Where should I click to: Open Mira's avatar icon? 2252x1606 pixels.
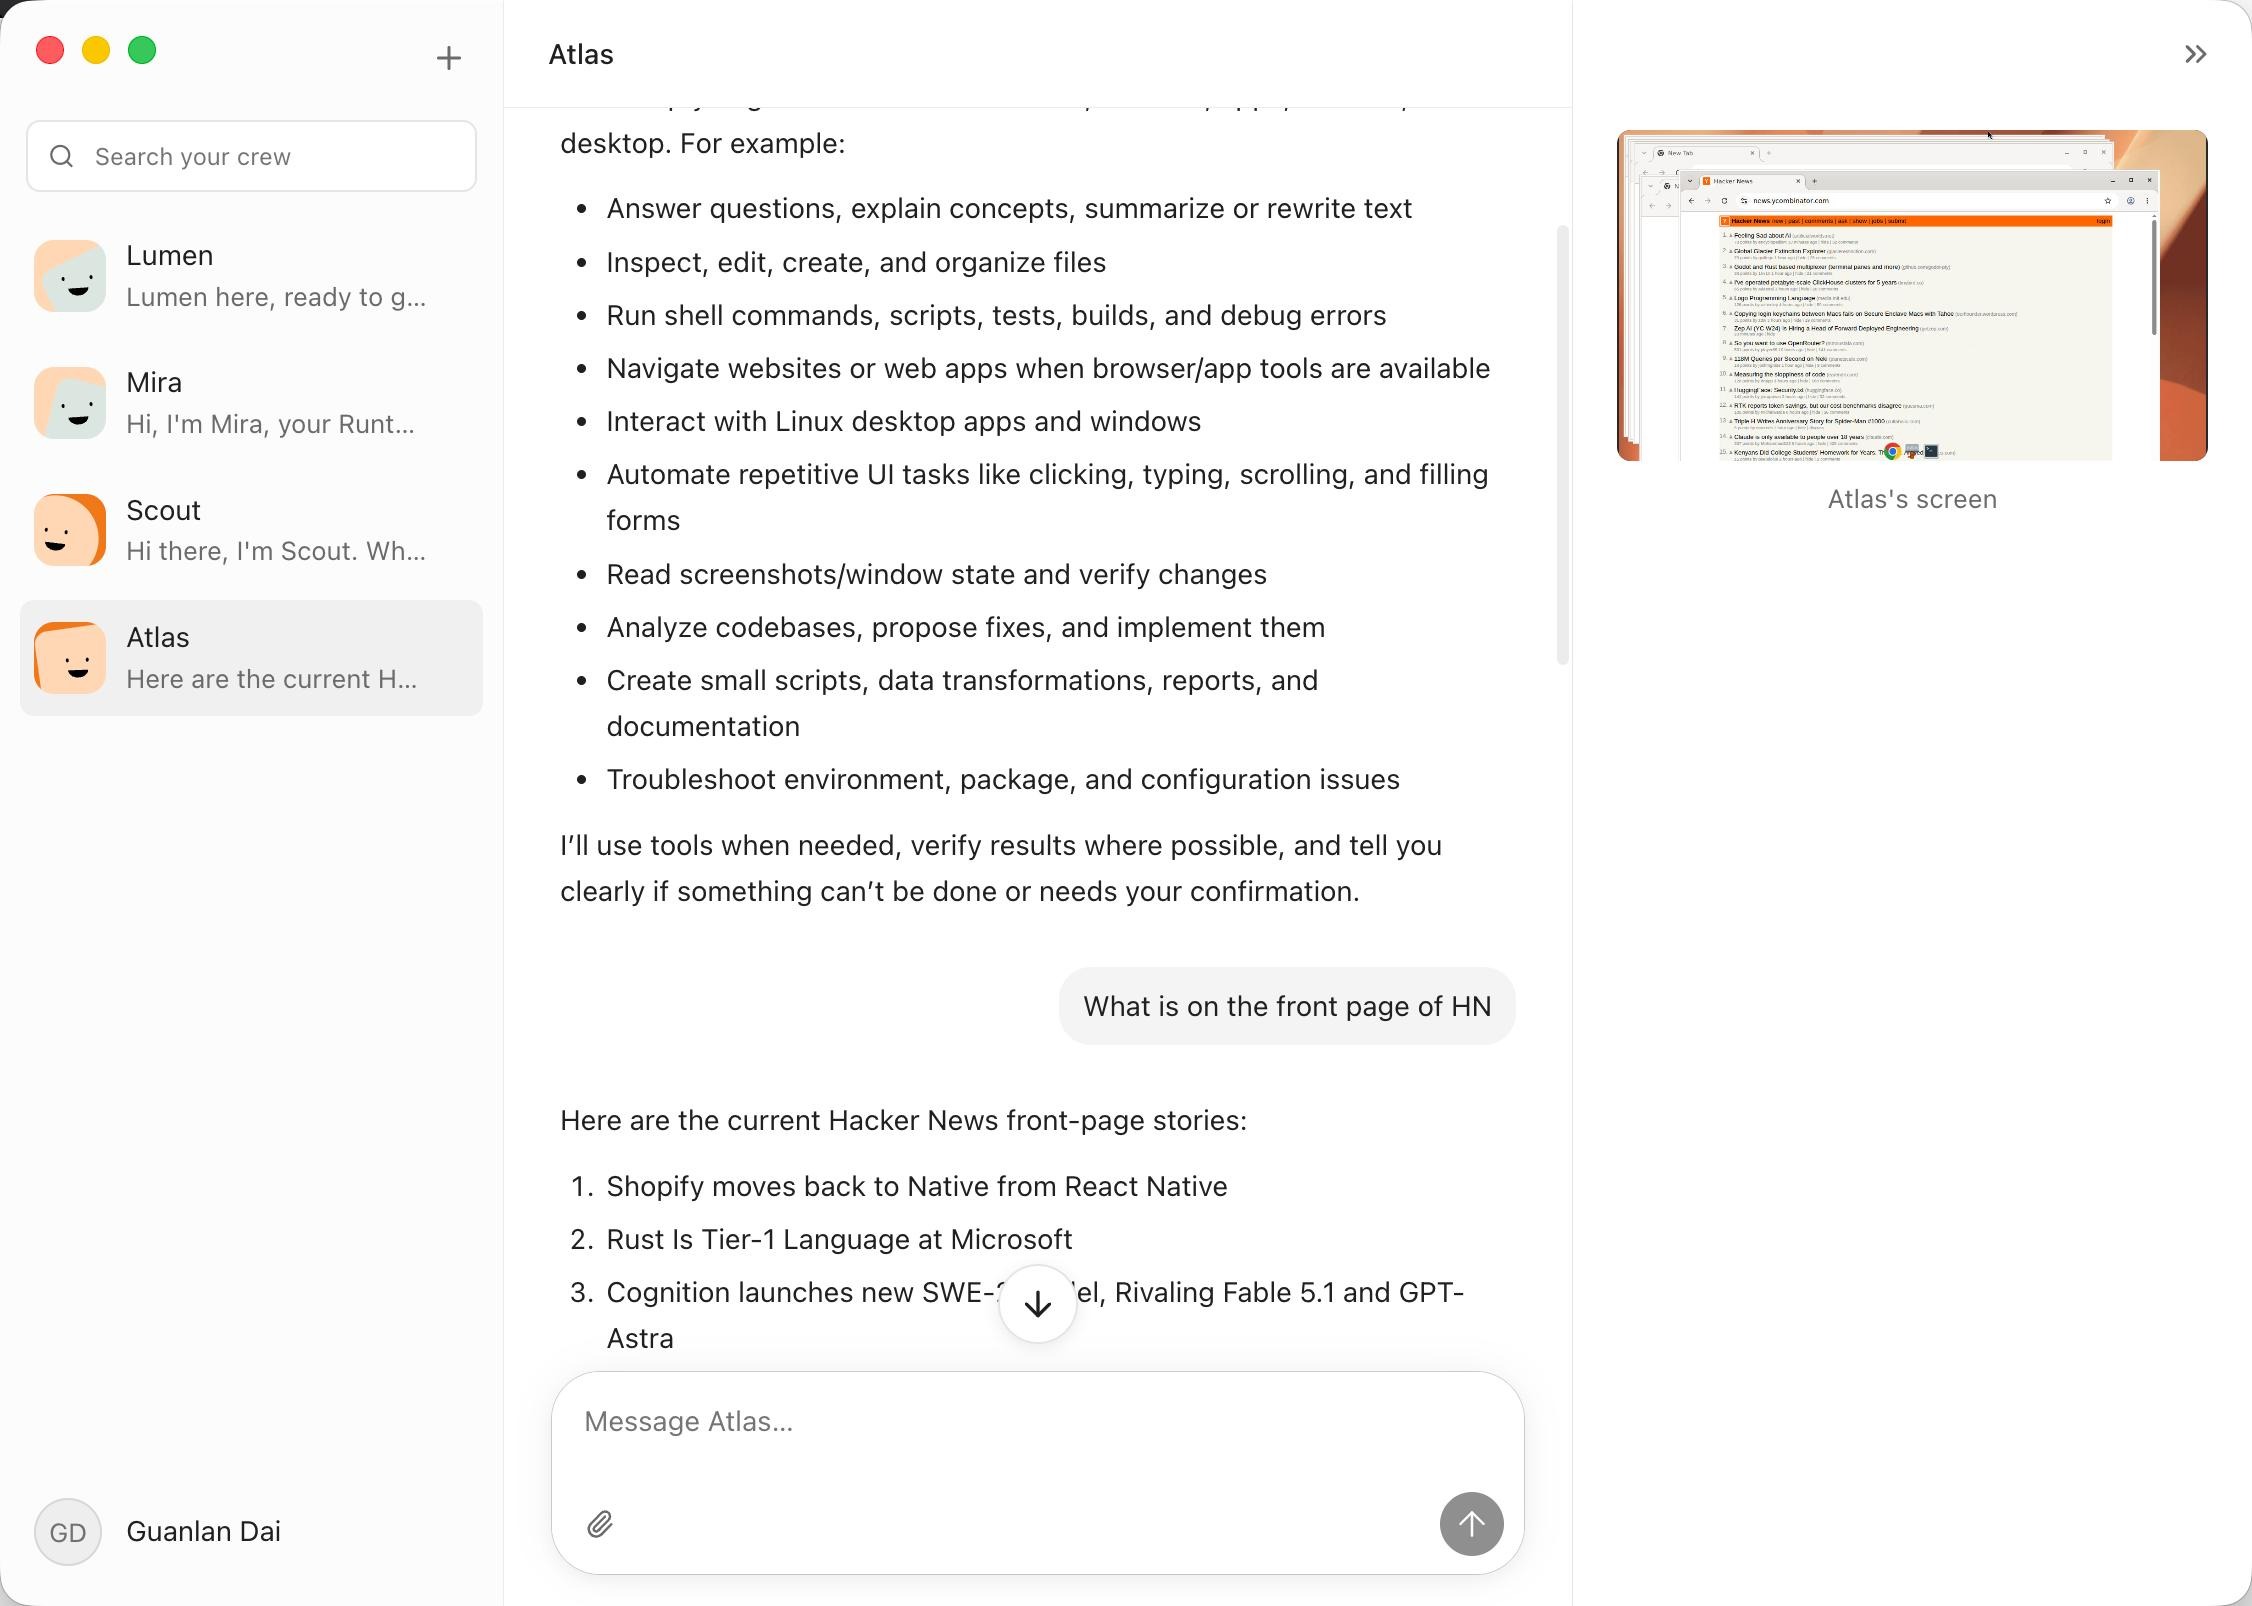[x=70, y=403]
